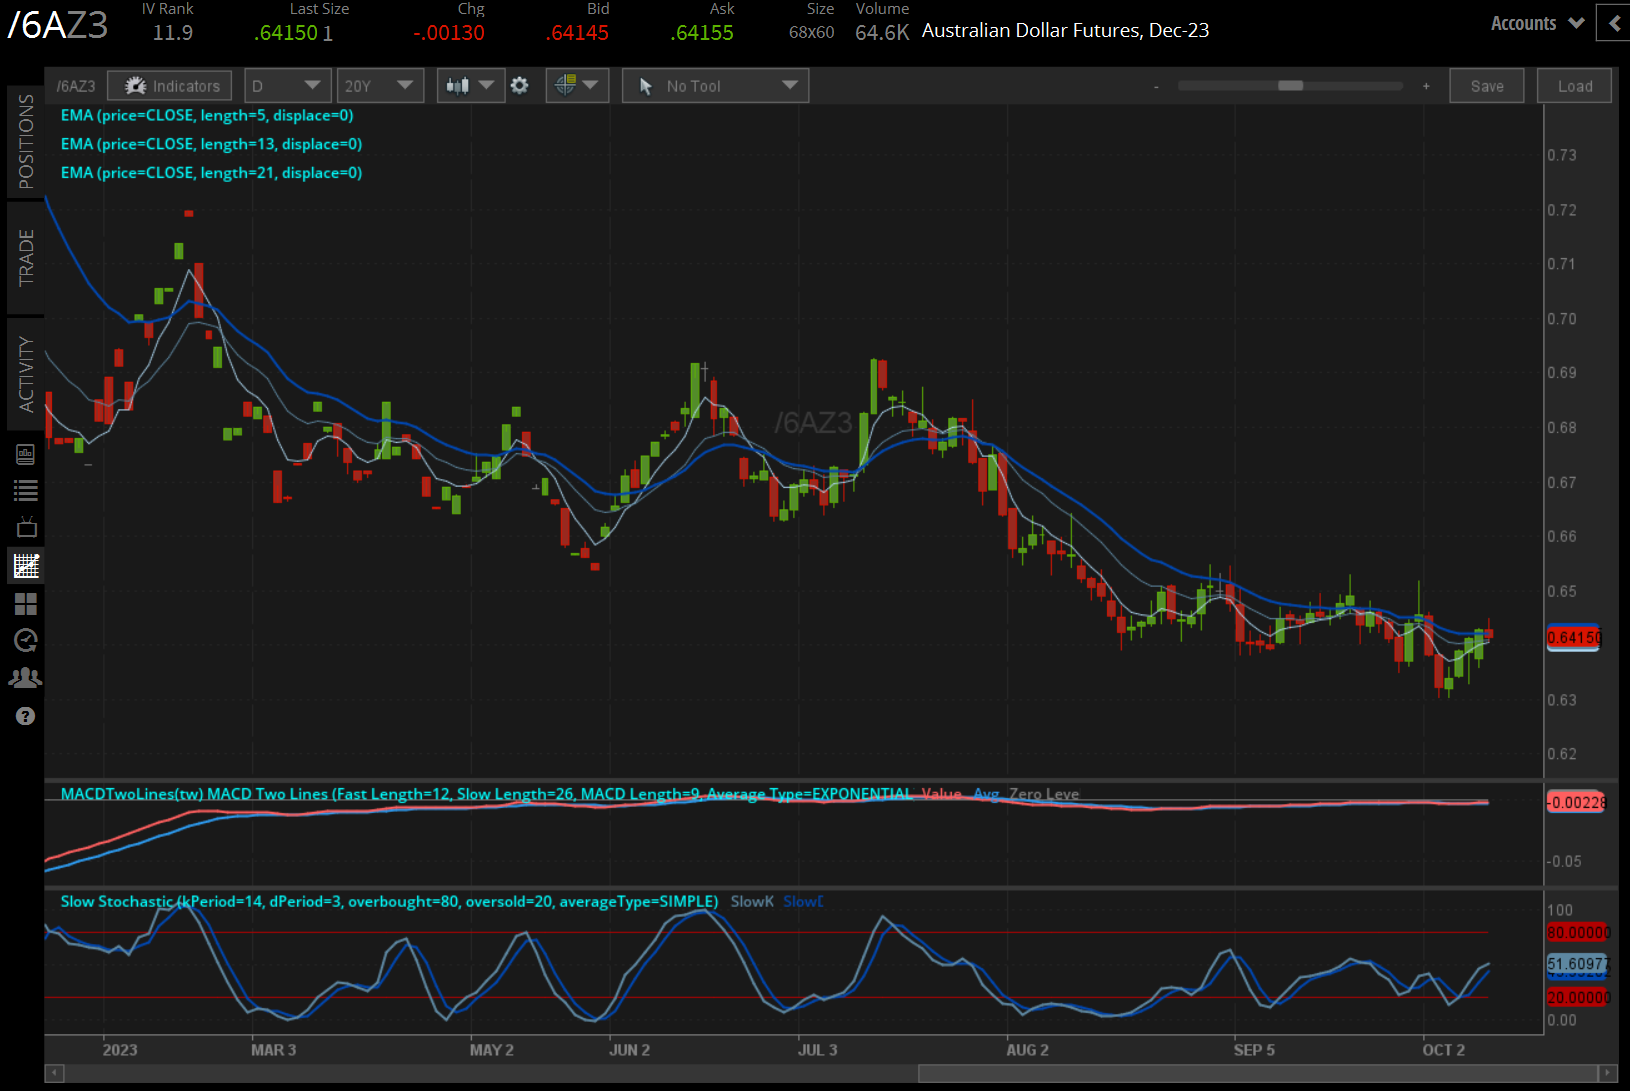Open the book chart sidebar icon

[x=26, y=454]
